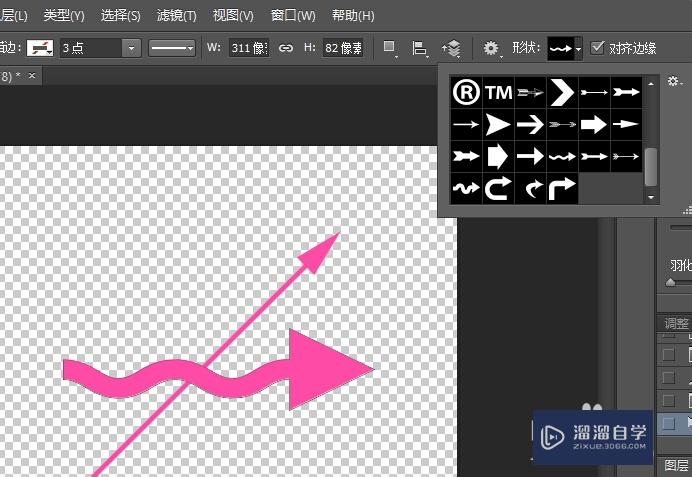Open the stroke line type dropdown
This screenshot has width=692, height=477.
[172, 48]
